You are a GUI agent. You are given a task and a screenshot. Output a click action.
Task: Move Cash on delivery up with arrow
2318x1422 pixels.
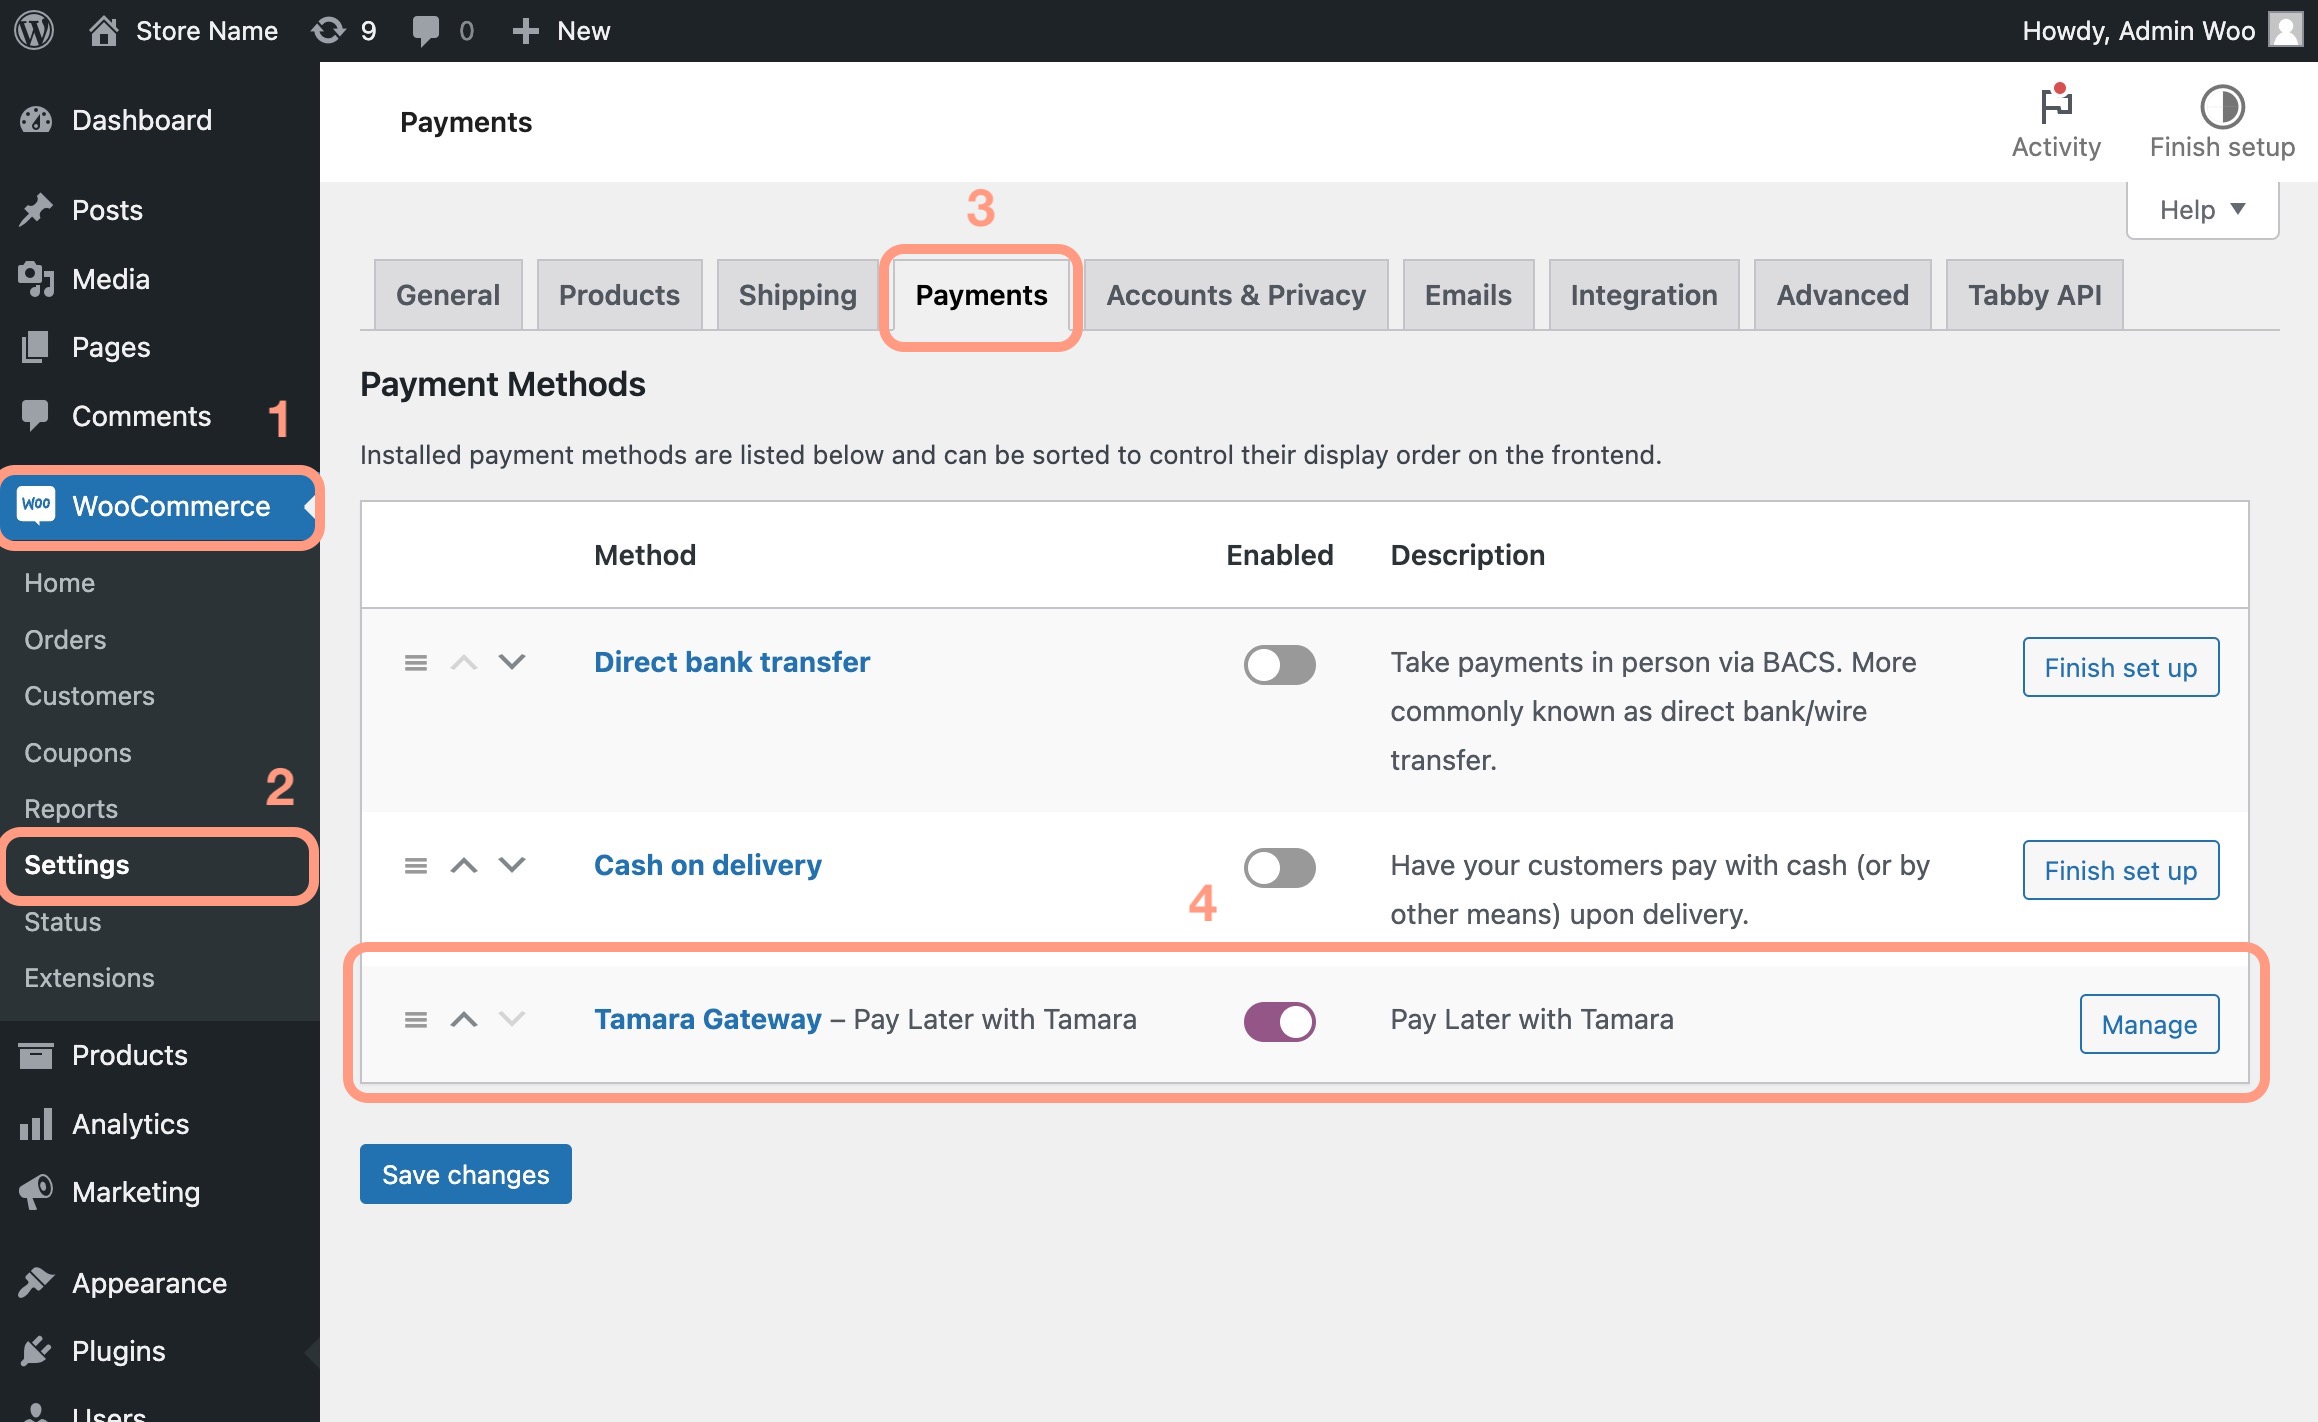pyautogui.click(x=463, y=865)
